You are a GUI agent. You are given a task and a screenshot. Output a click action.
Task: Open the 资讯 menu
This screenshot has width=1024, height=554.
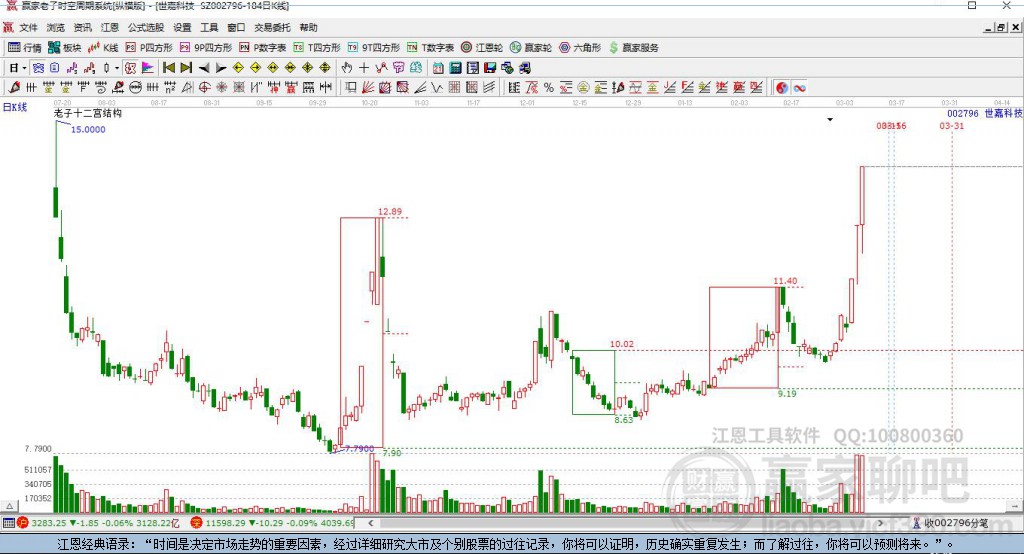coord(82,27)
